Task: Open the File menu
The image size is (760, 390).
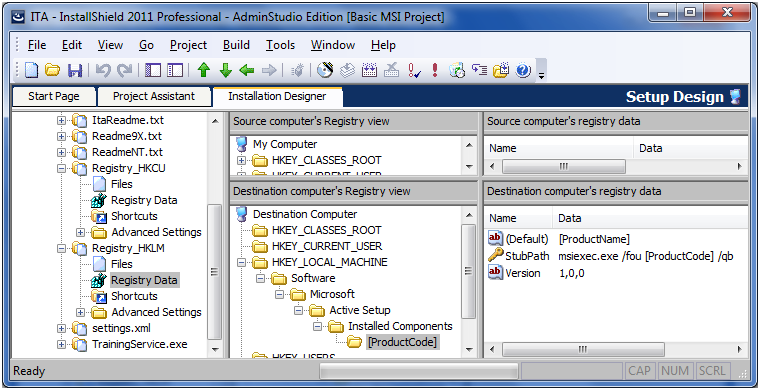Action: point(37,45)
